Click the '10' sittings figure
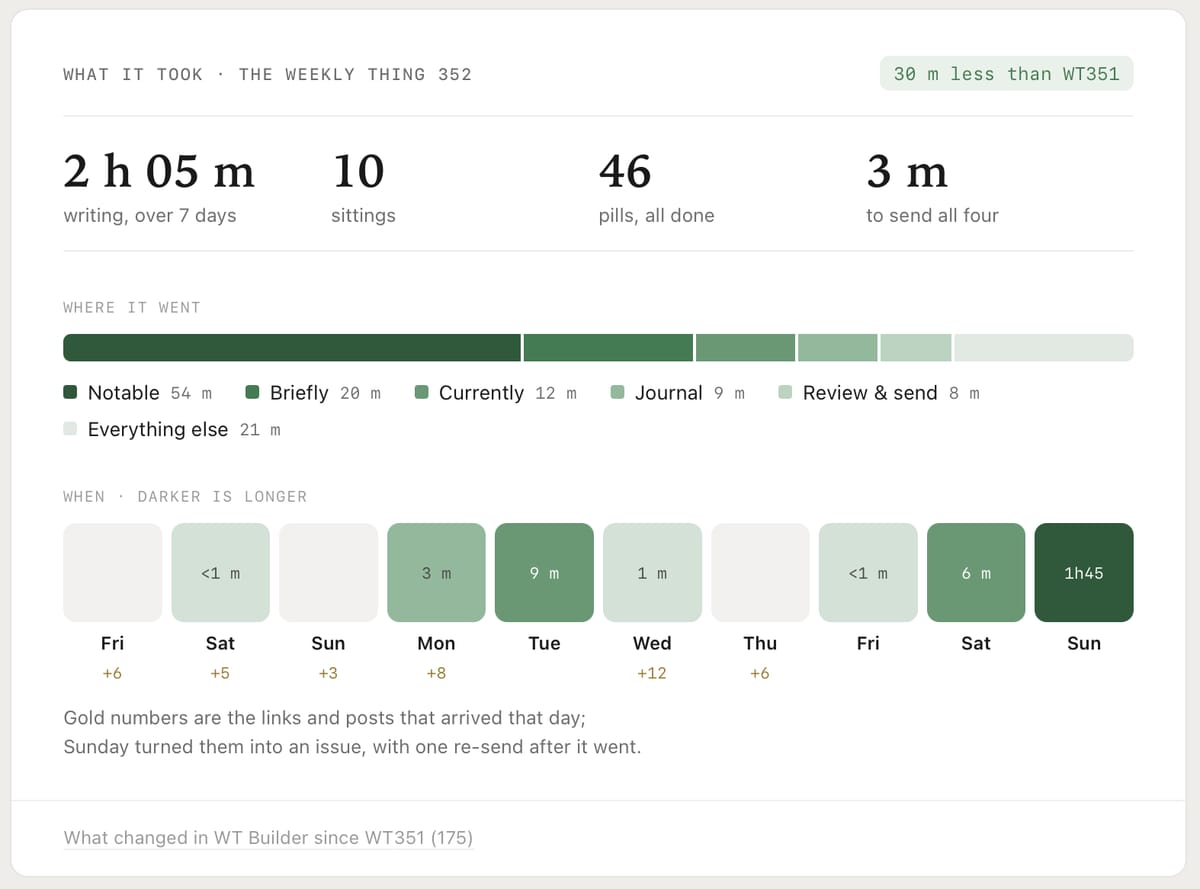This screenshot has width=1200, height=889. 358,171
